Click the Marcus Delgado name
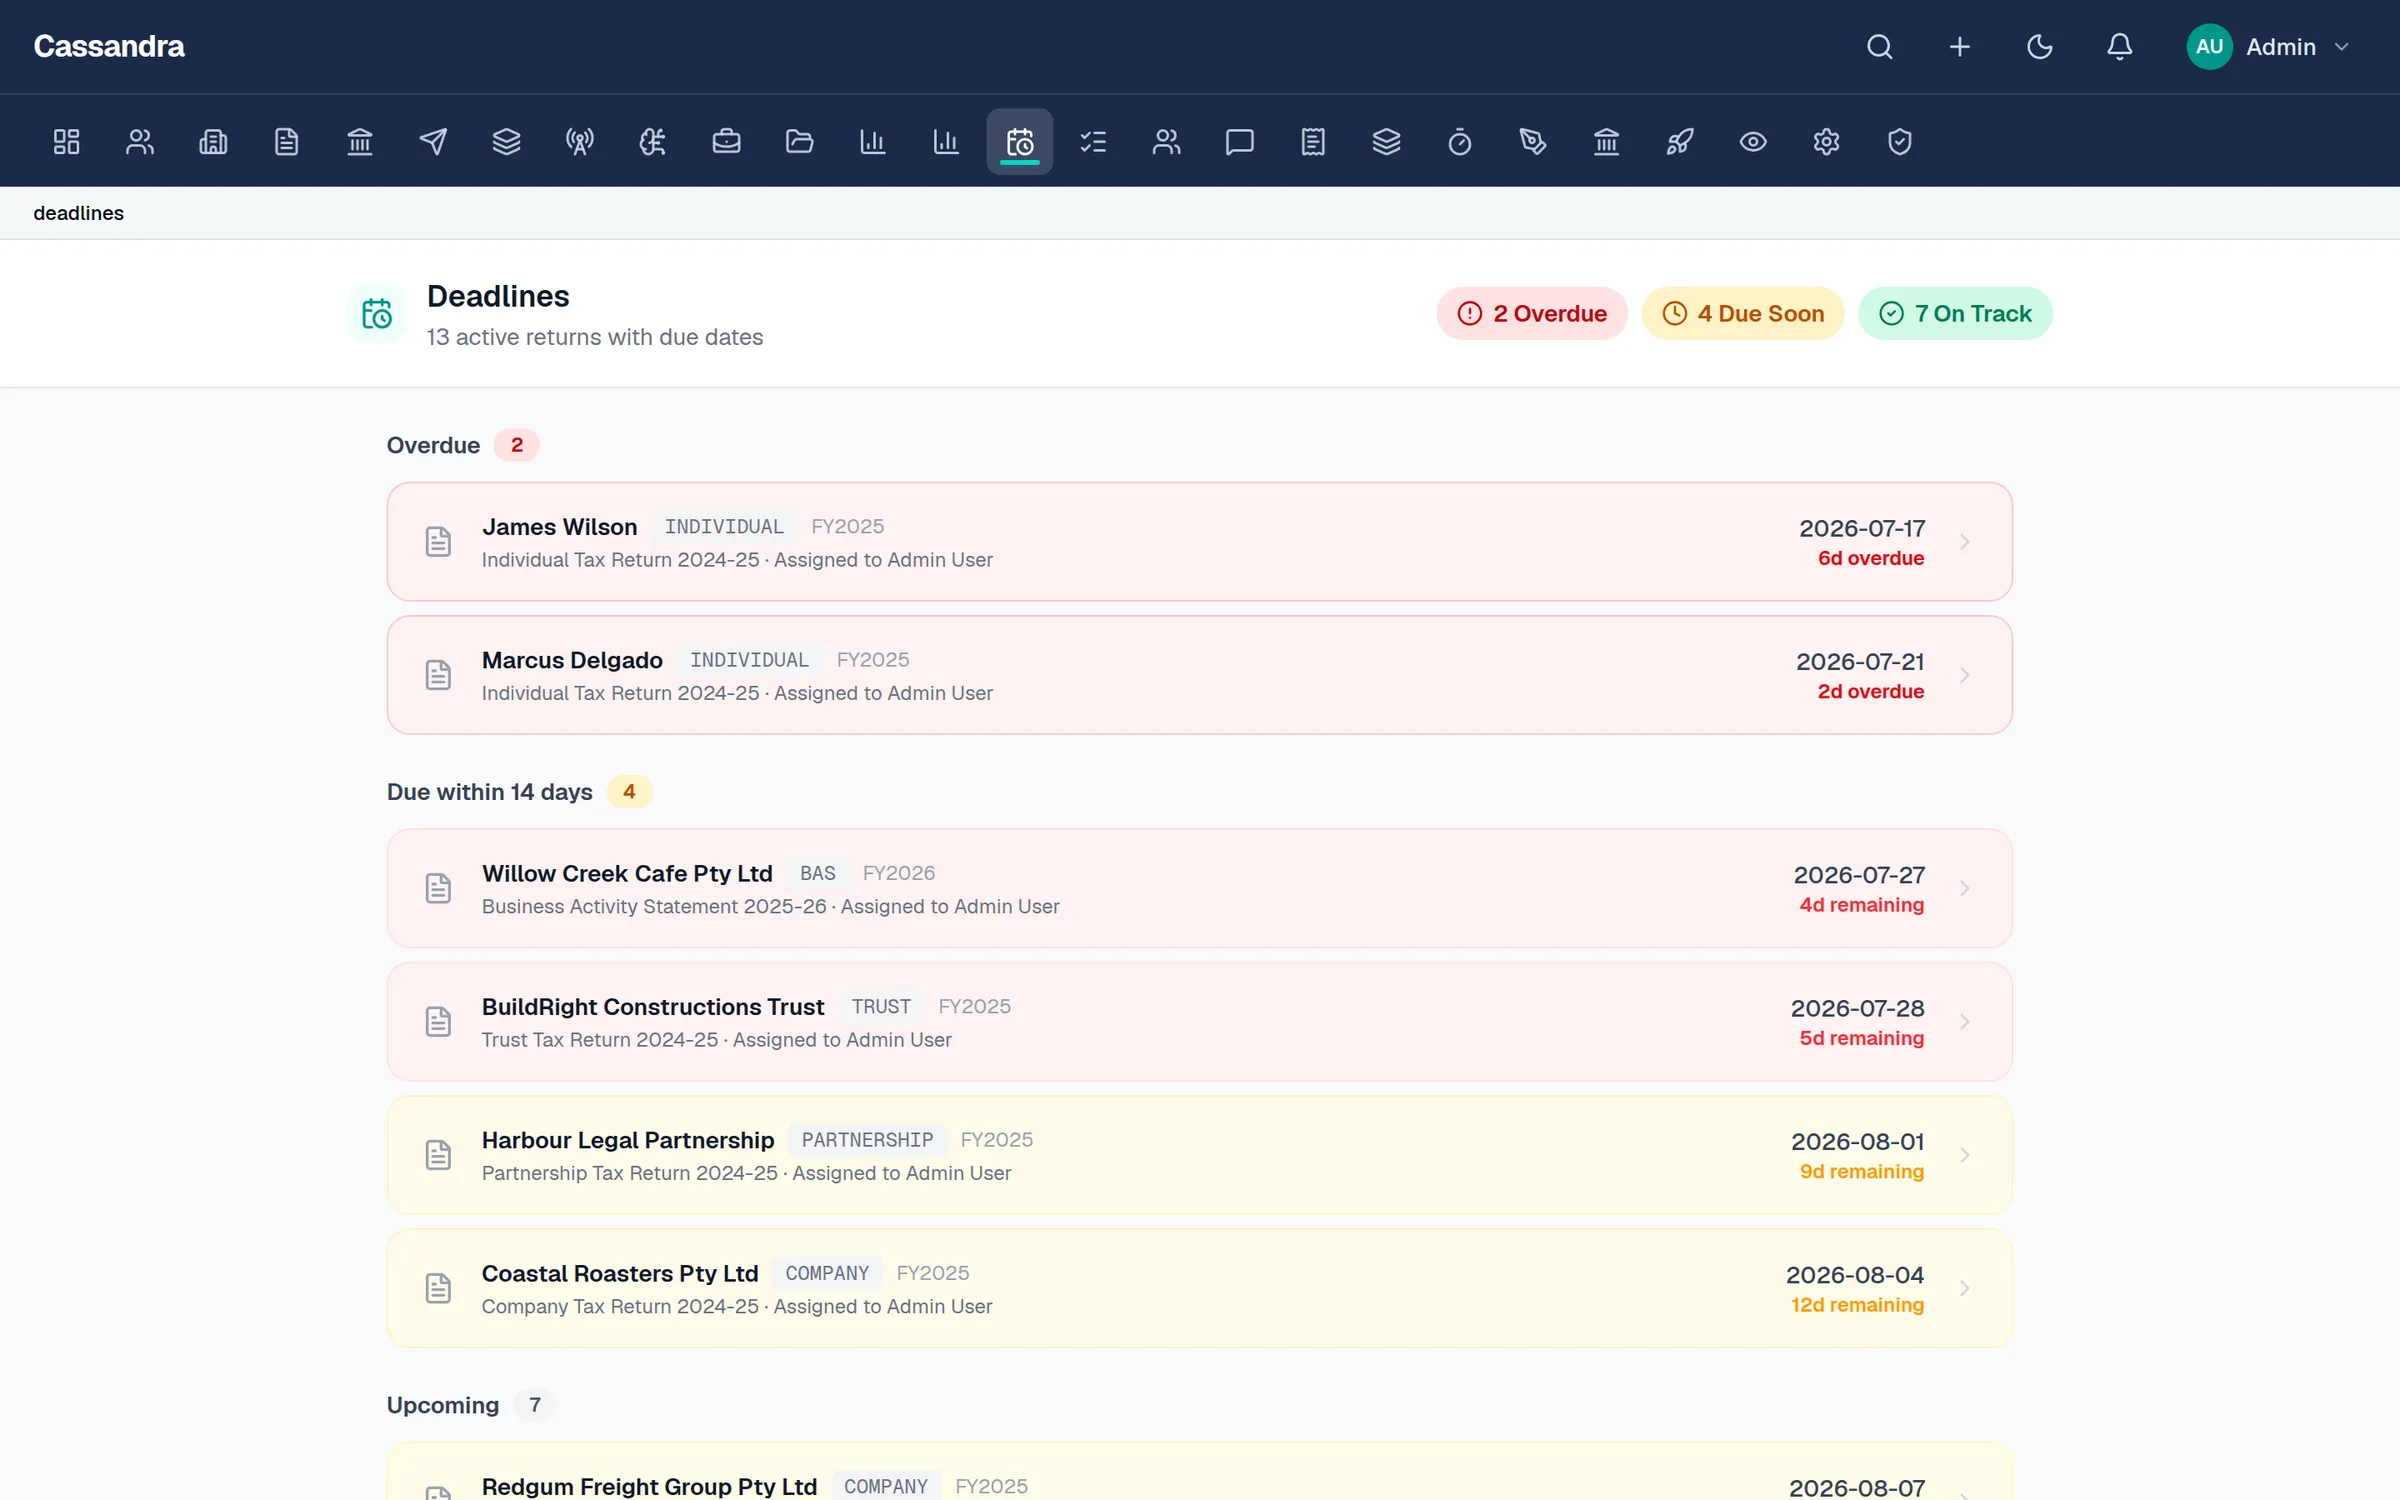The image size is (2400, 1500). 572,660
